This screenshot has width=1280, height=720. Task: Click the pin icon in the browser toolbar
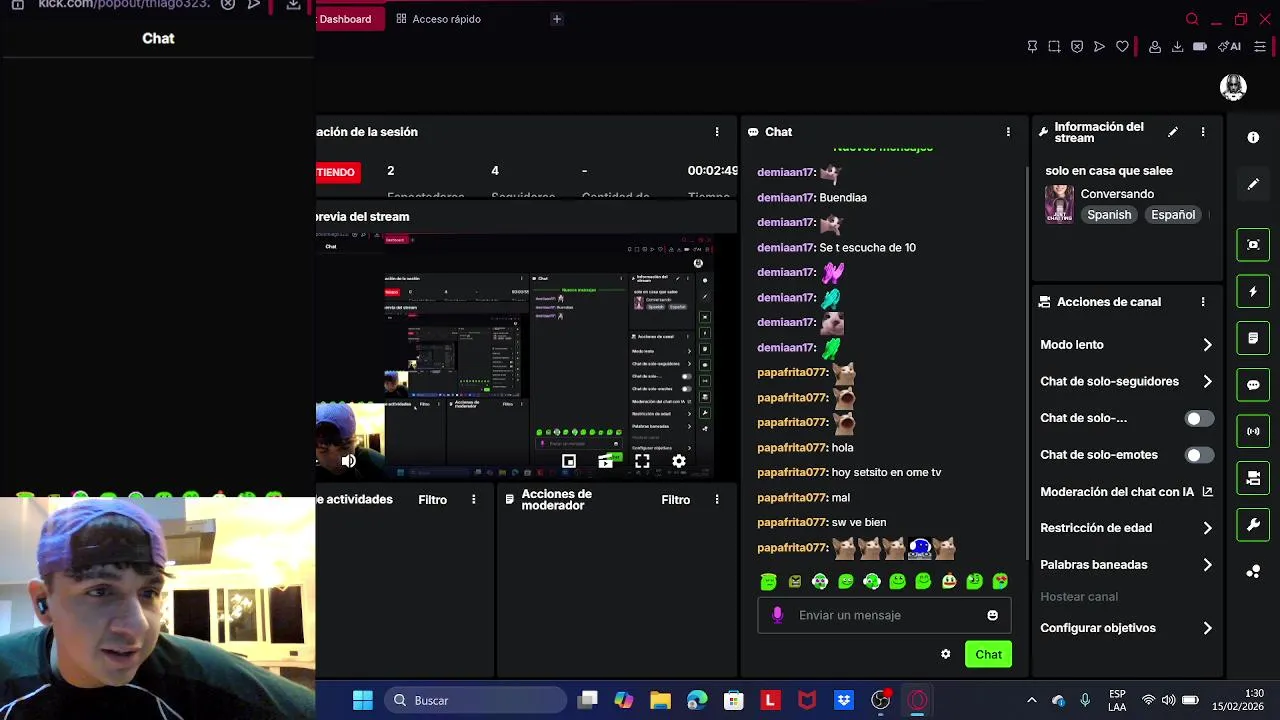[x=1032, y=47]
